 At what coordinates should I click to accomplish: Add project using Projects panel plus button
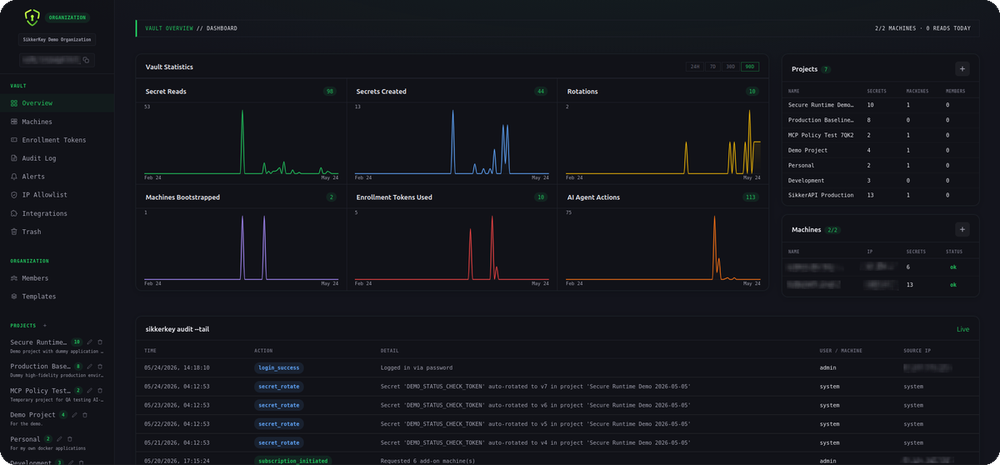962,69
